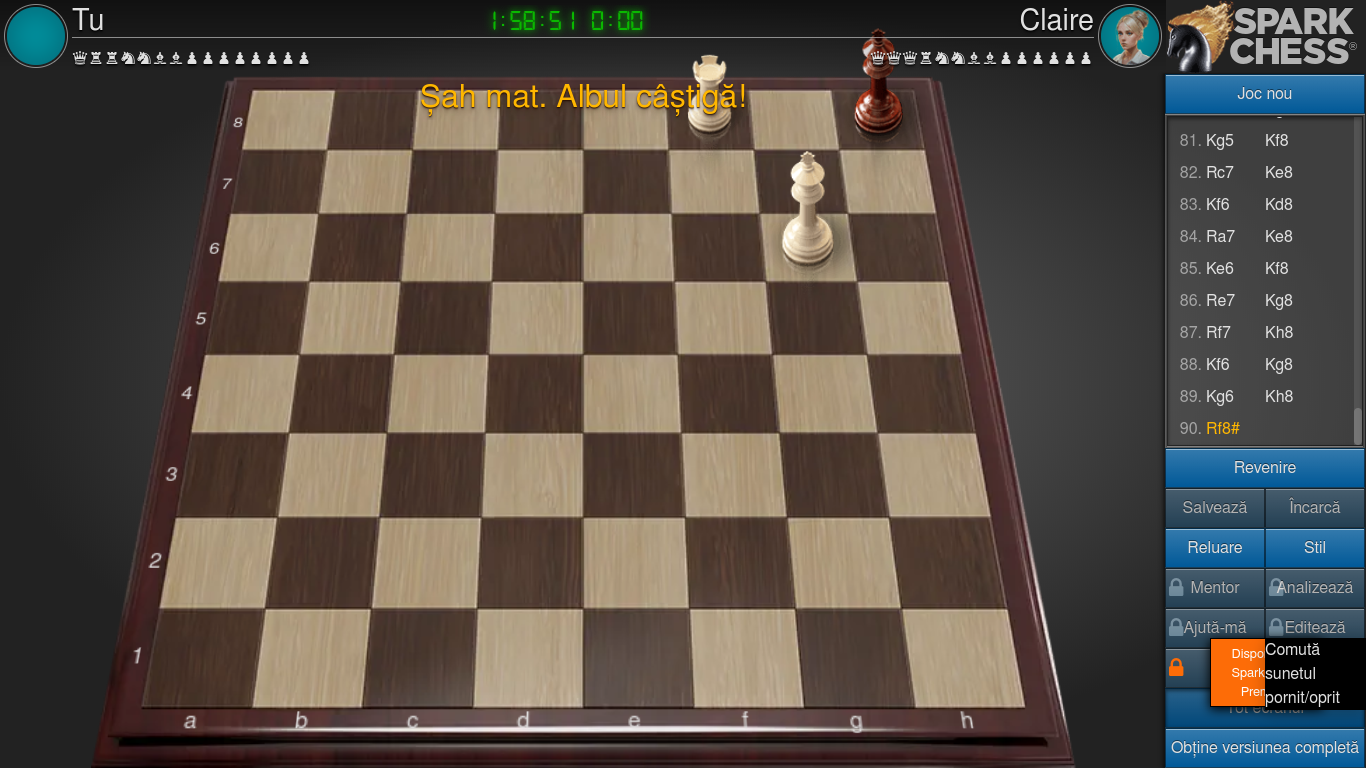Select the white king on g6
Image resolution: width=1366 pixels, height=768 pixels.
pyautogui.click(x=807, y=210)
